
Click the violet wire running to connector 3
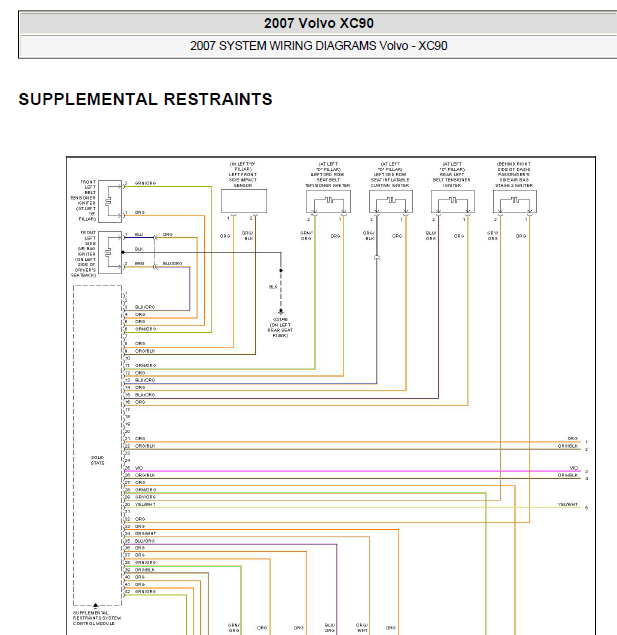(x=352, y=471)
